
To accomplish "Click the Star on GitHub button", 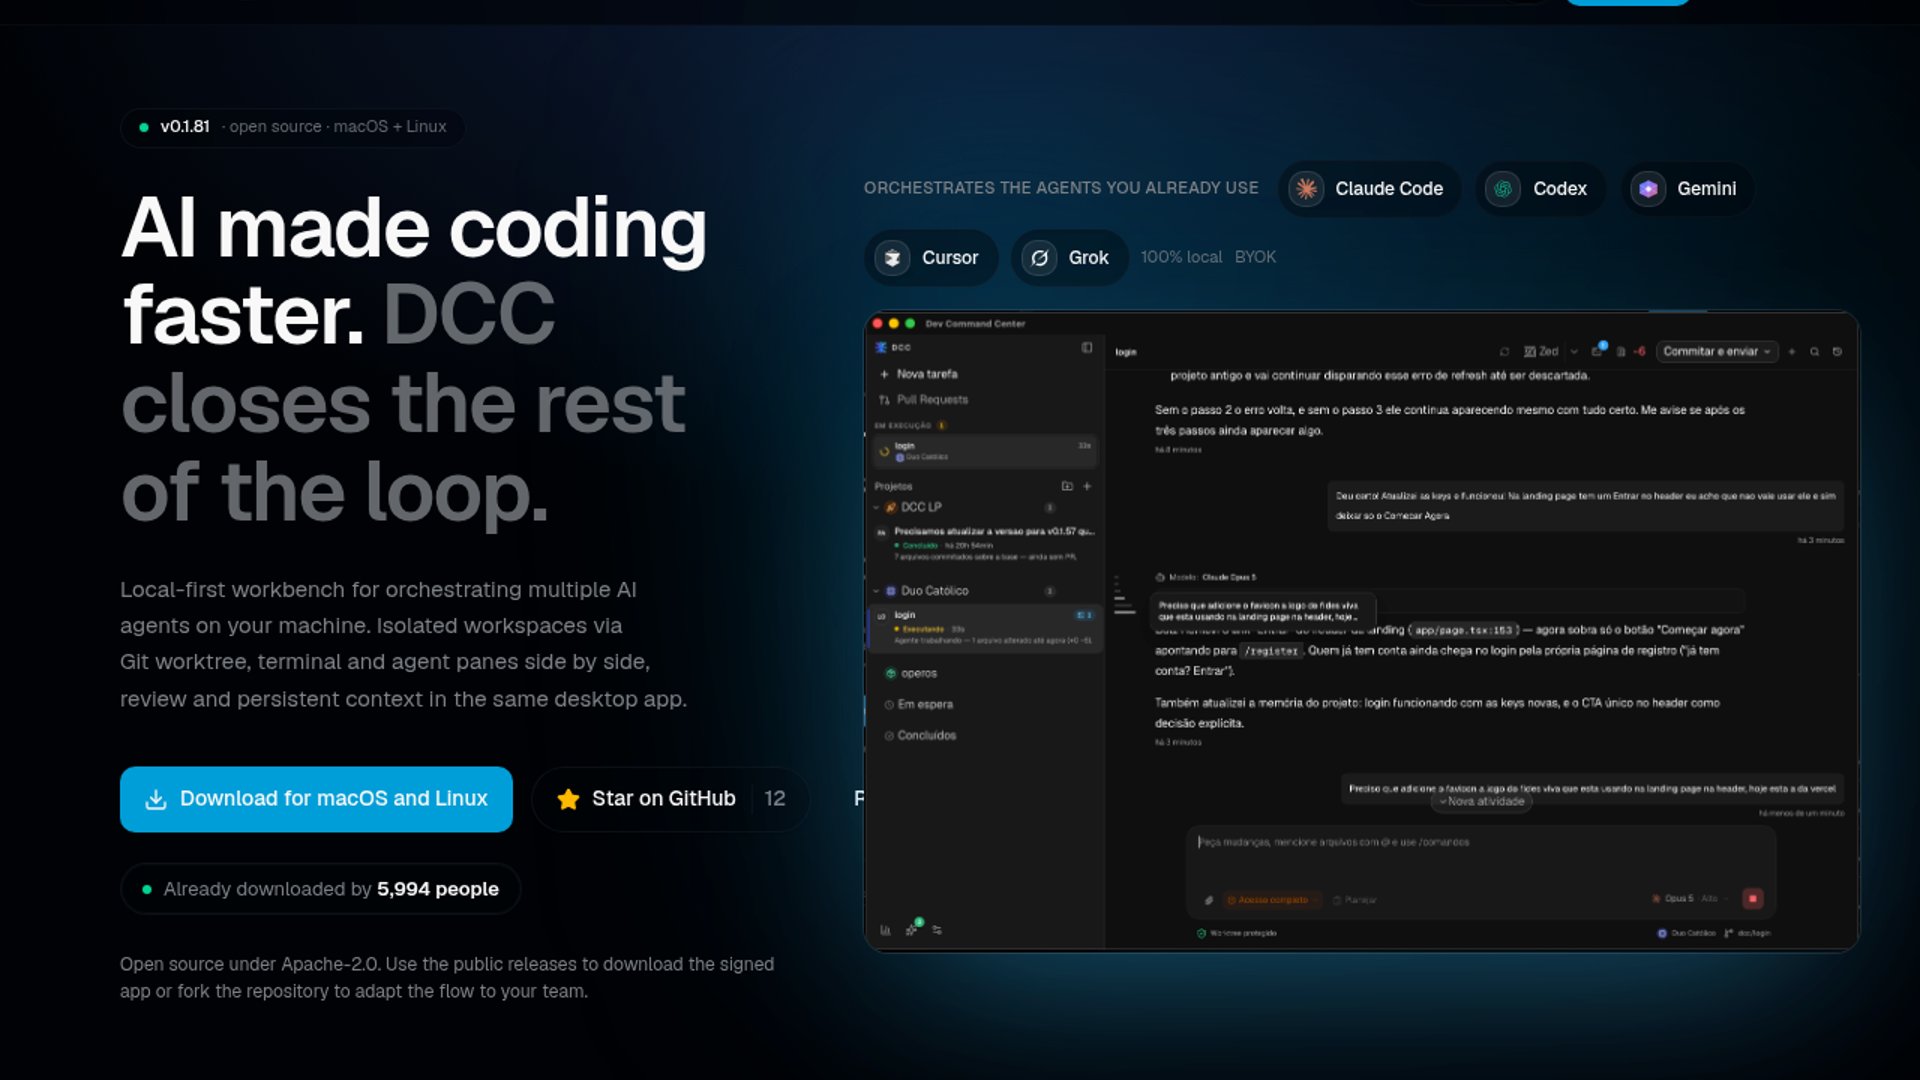I will click(x=670, y=799).
